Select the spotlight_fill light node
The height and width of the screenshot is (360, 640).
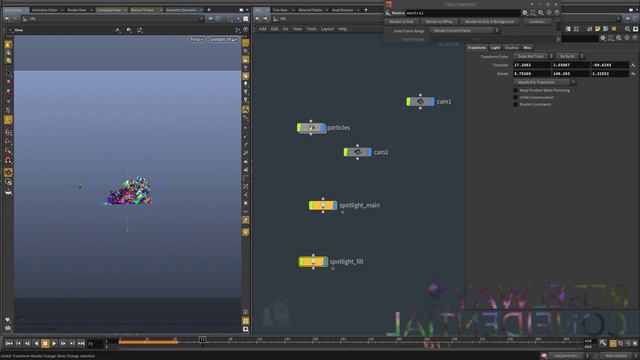(313, 262)
